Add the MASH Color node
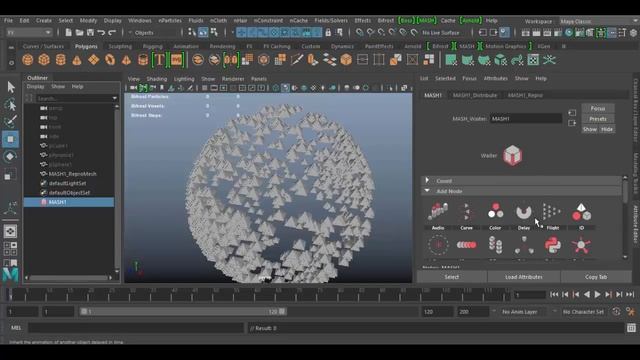Screen dimensions: 640x360 (495, 212)
